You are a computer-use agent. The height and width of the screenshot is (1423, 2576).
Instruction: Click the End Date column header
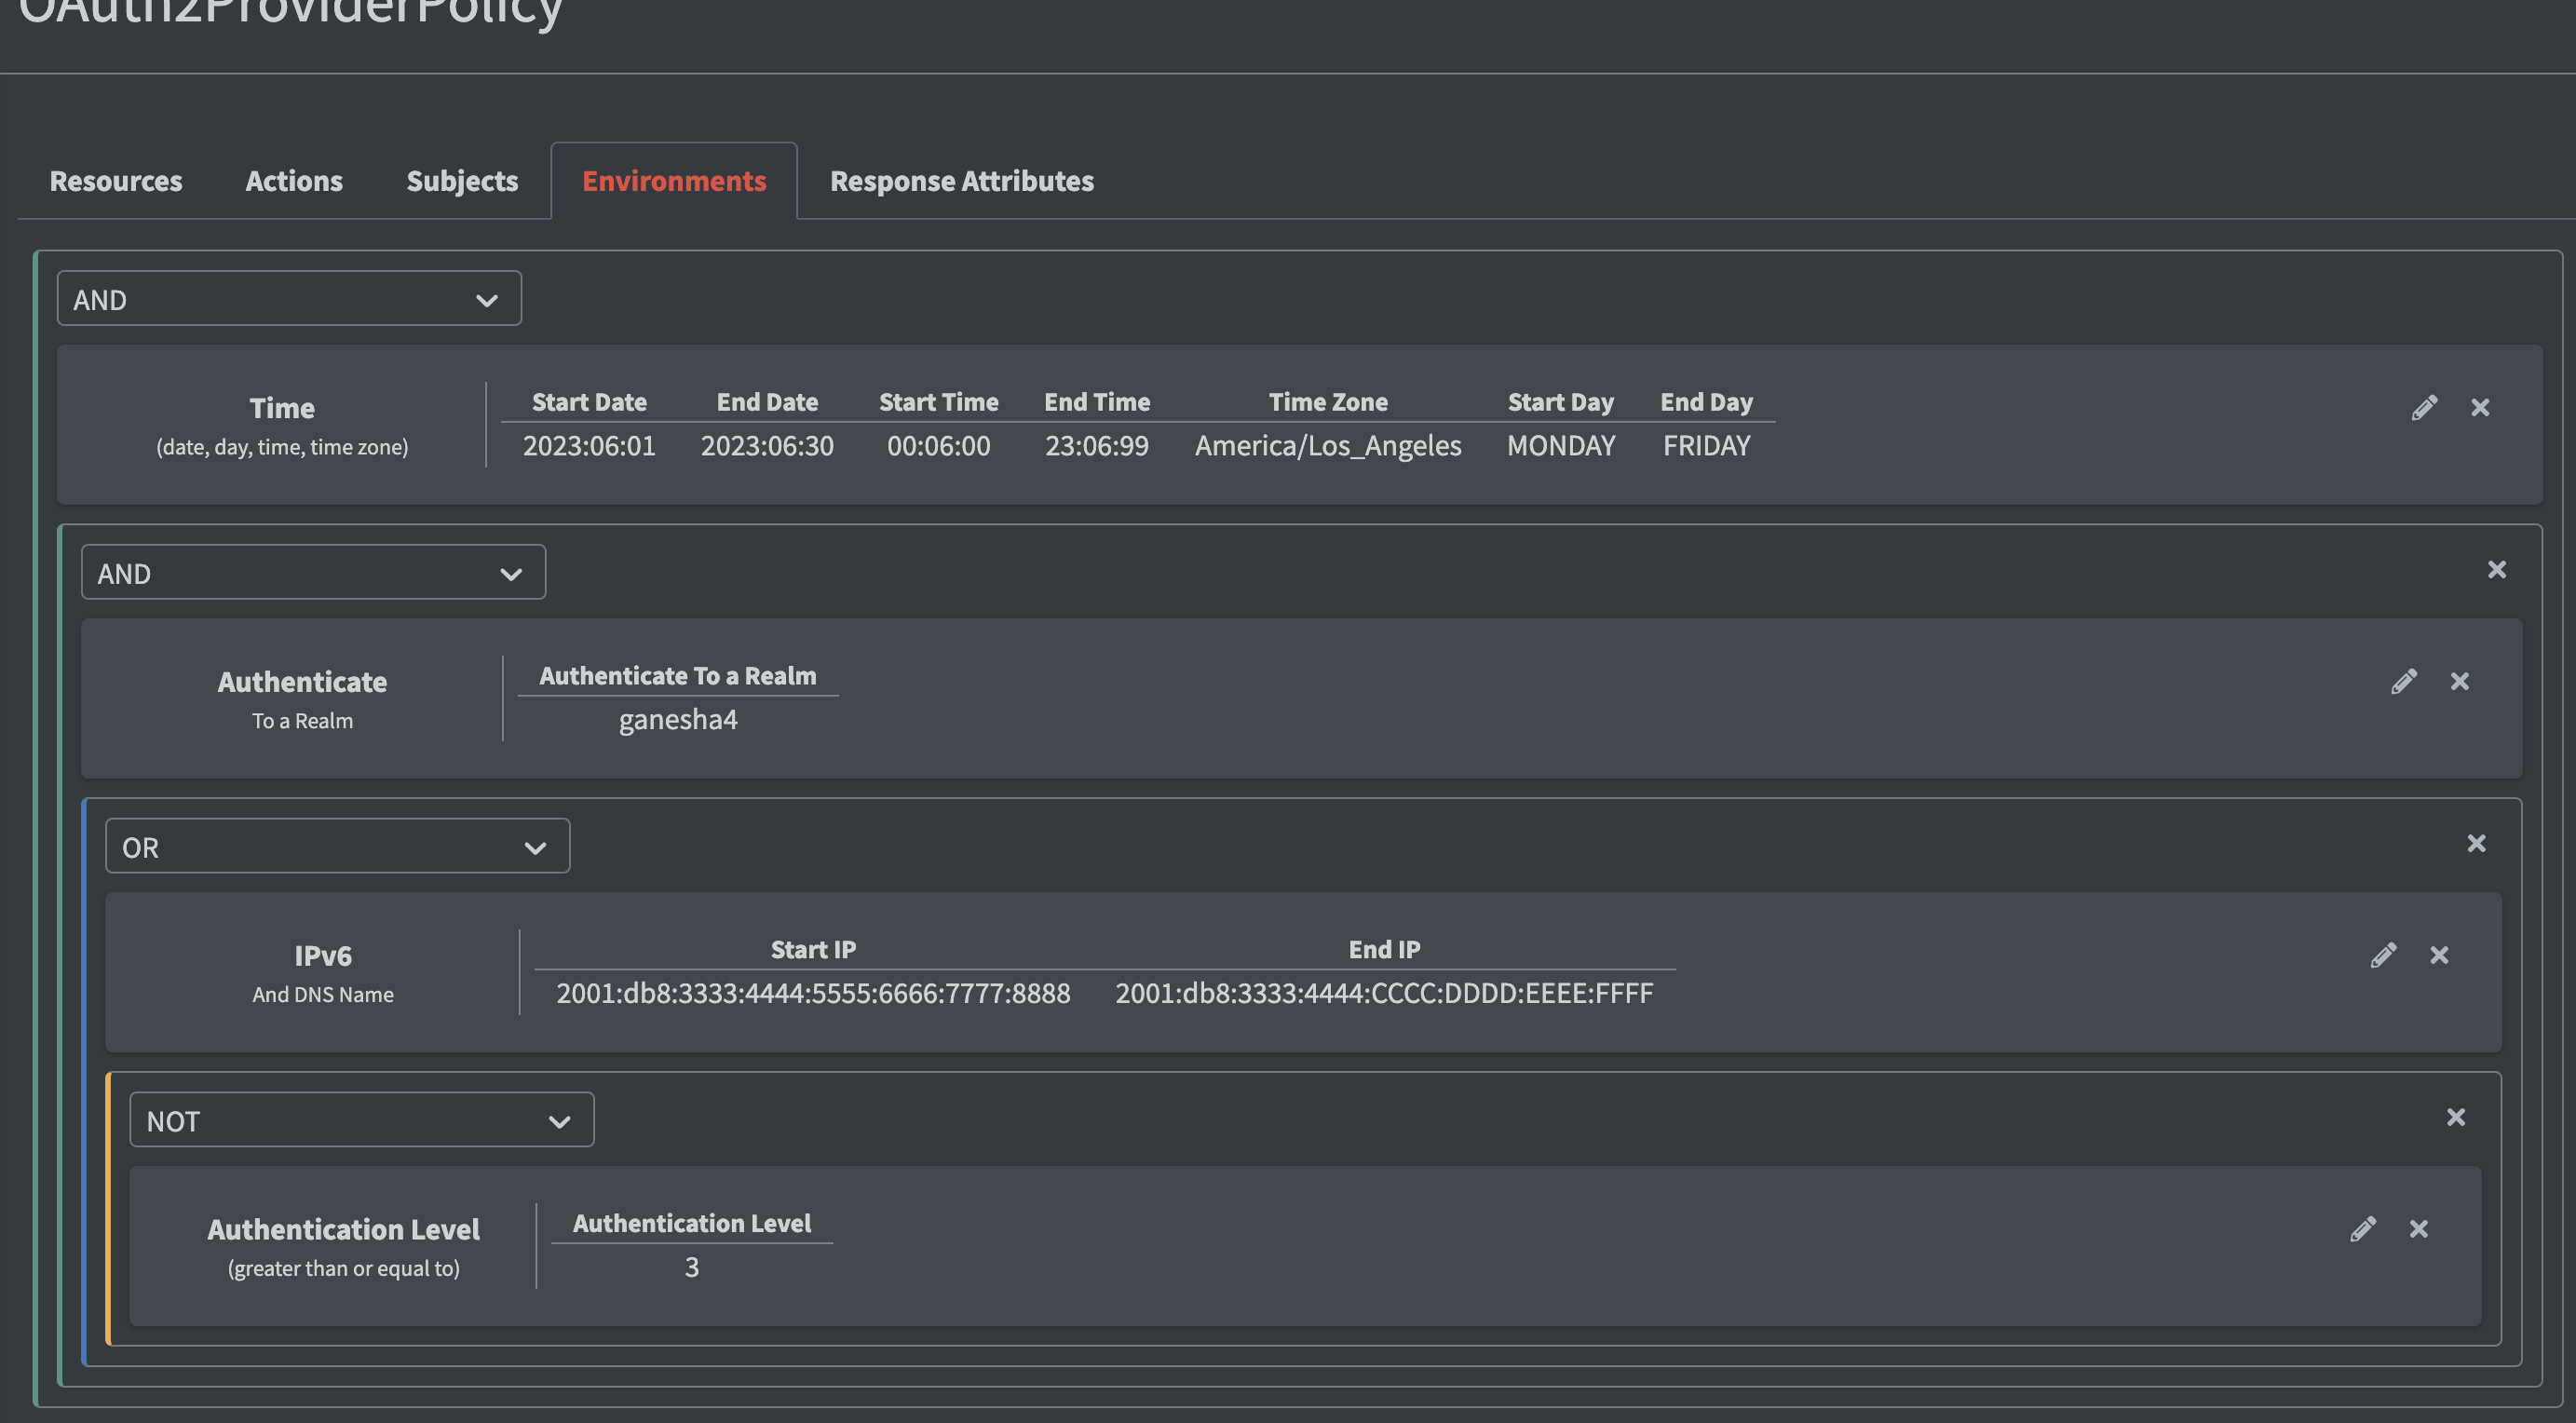(767, 402)
